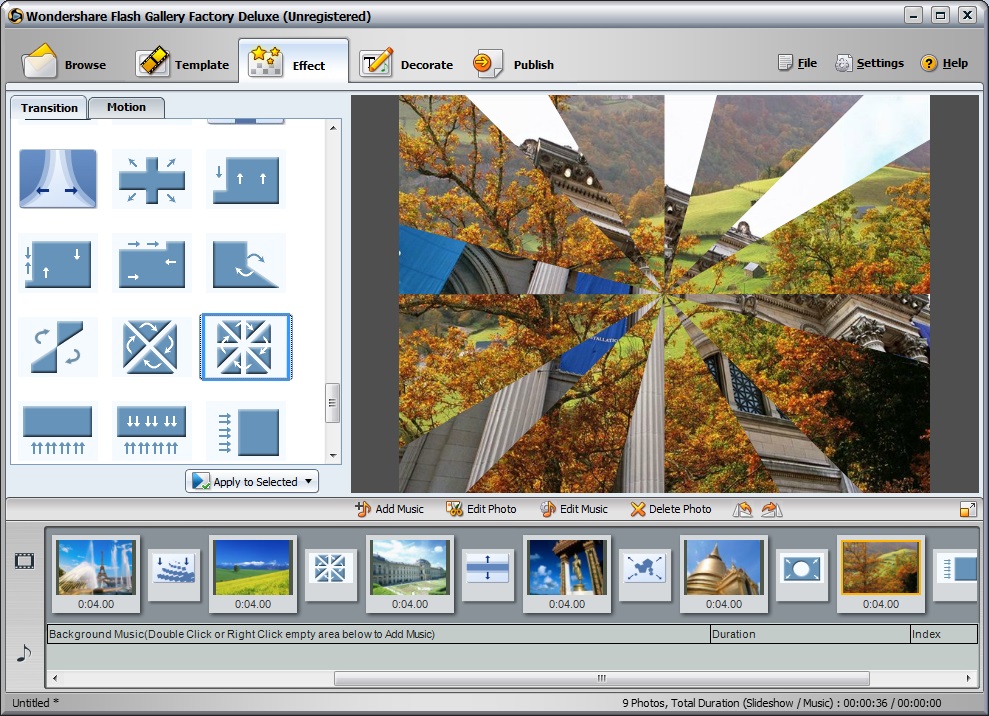Rotate the photo clockwise

point(769,509)
